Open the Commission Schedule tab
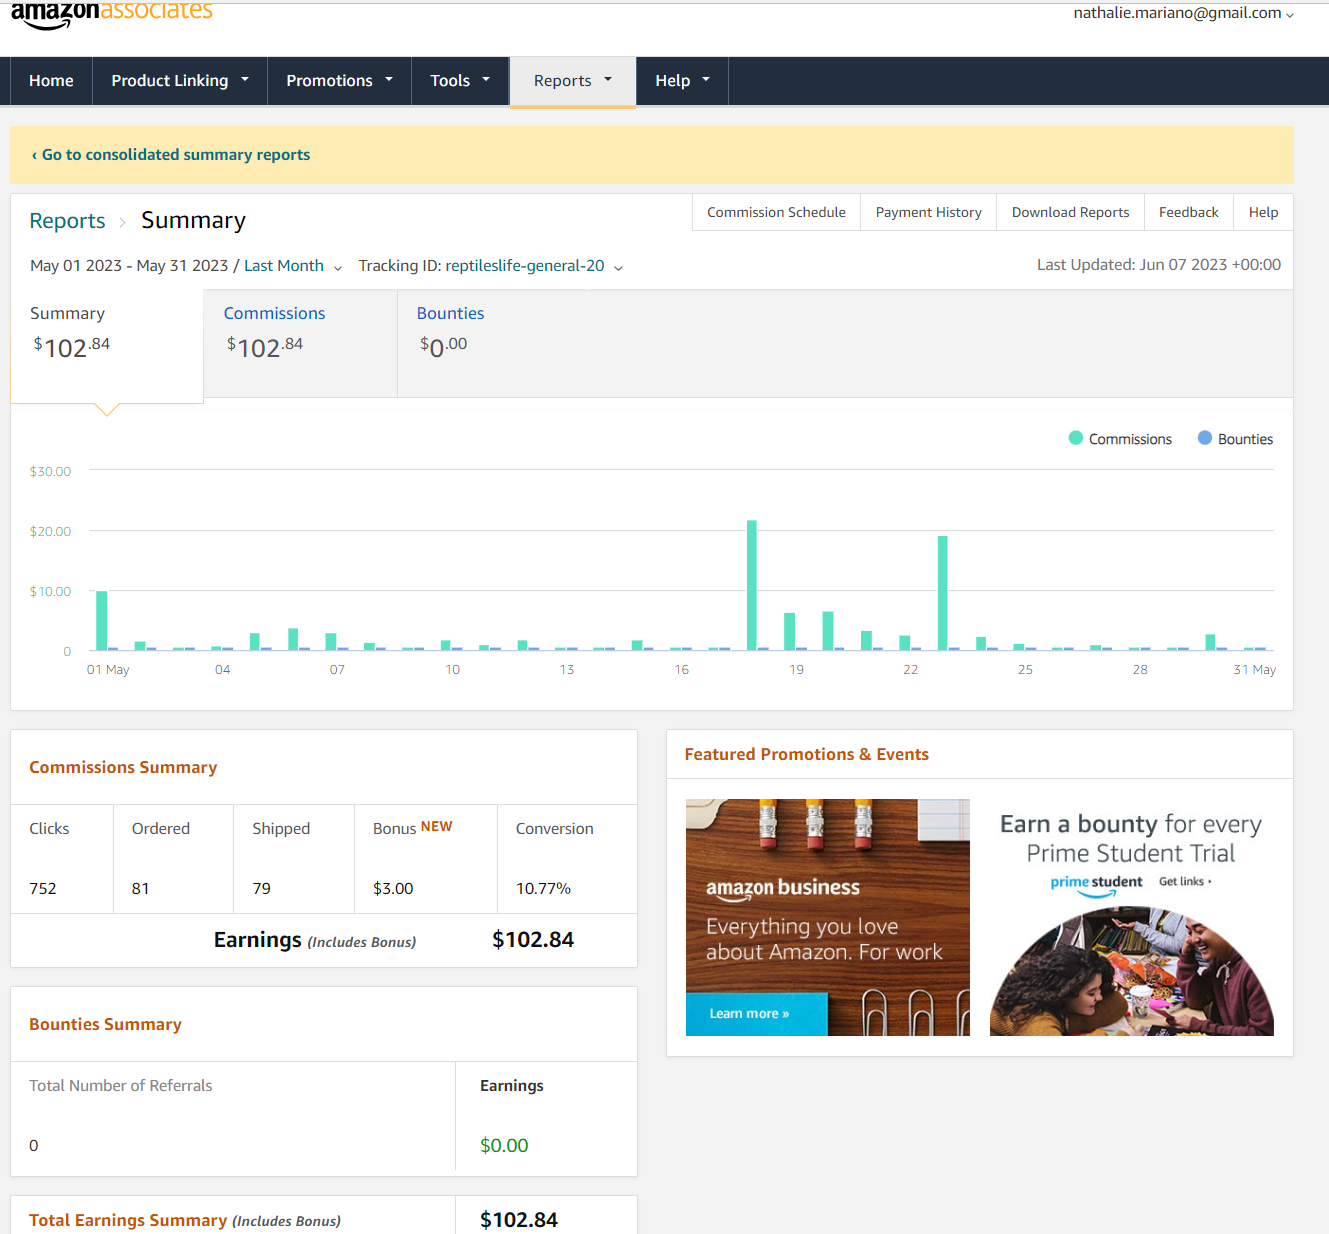The width and height of the screenshot is (1329, 1234). 776,212
